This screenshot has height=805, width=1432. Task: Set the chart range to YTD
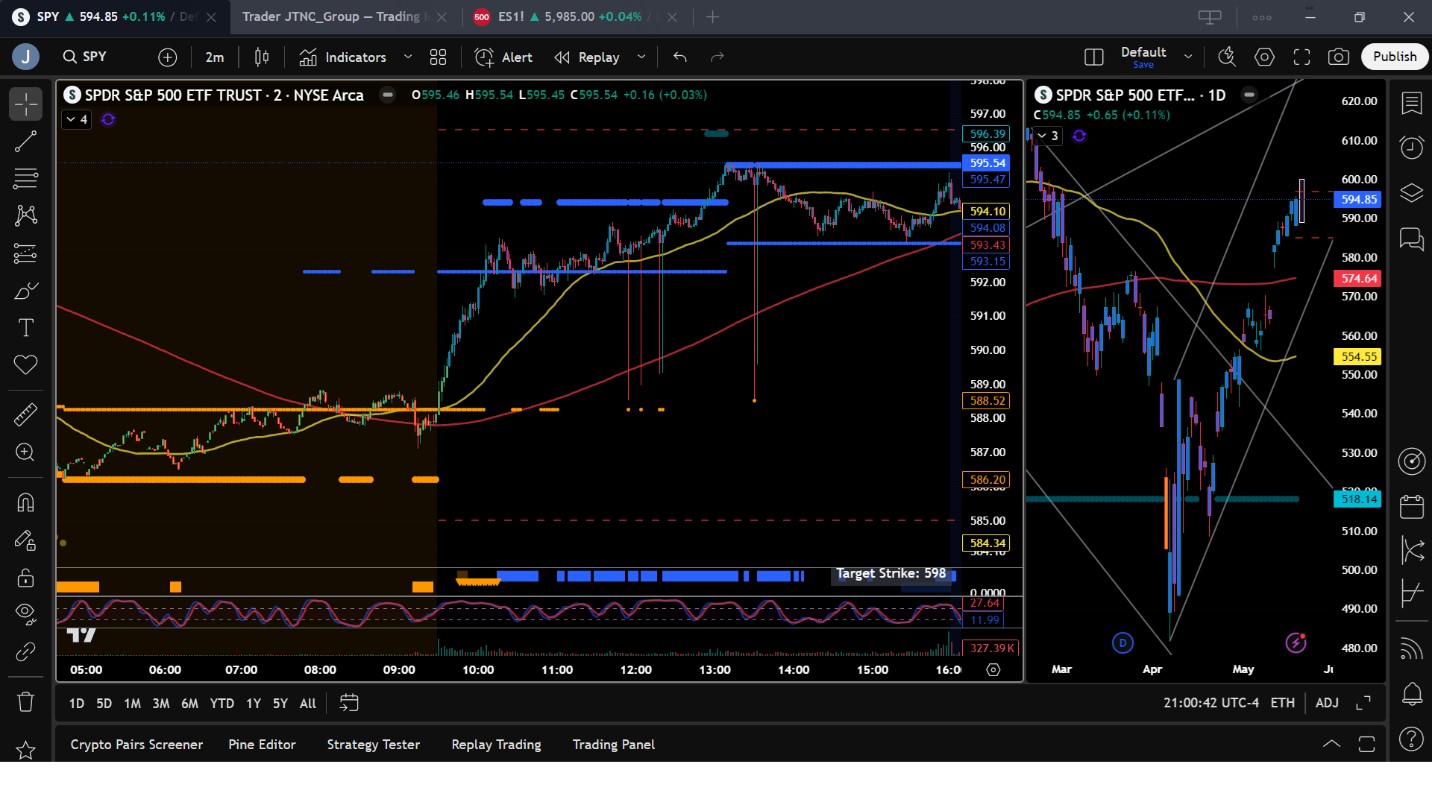222,703
